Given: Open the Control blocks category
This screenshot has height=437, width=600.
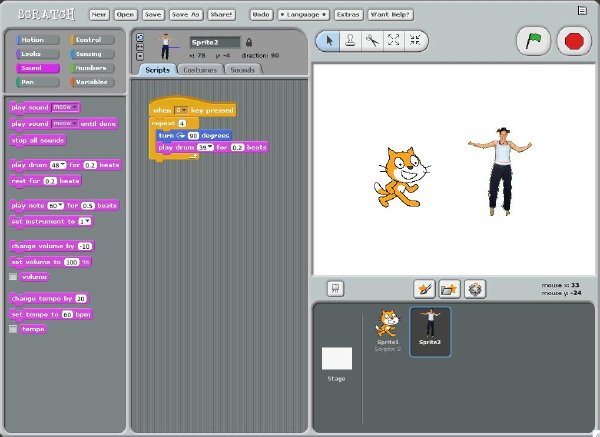Looking at the screenshot, I should (x=92, y=40).
